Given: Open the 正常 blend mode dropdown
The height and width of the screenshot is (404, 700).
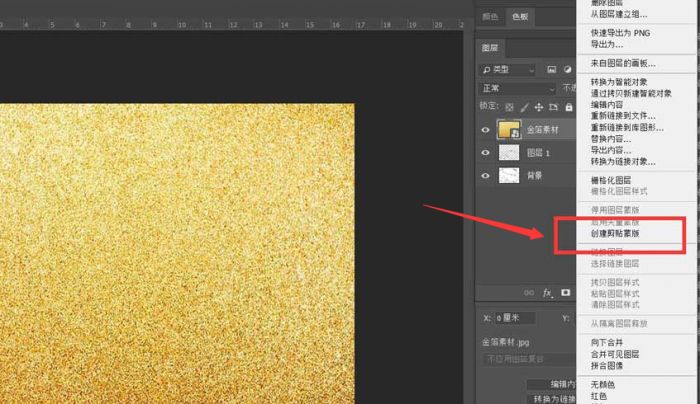Looking at the screenshot, I should 517,88.
